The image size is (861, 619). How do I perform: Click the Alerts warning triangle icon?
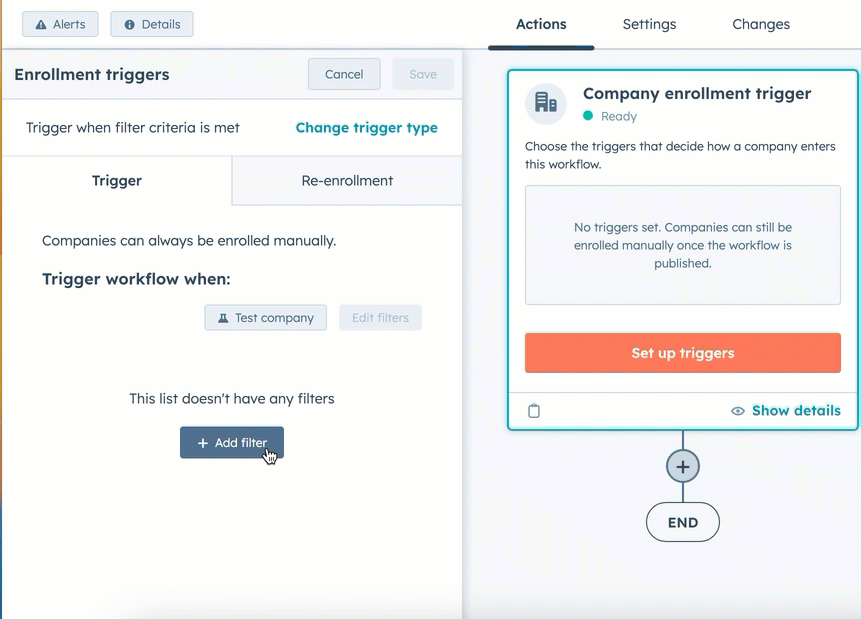[42, 24]
